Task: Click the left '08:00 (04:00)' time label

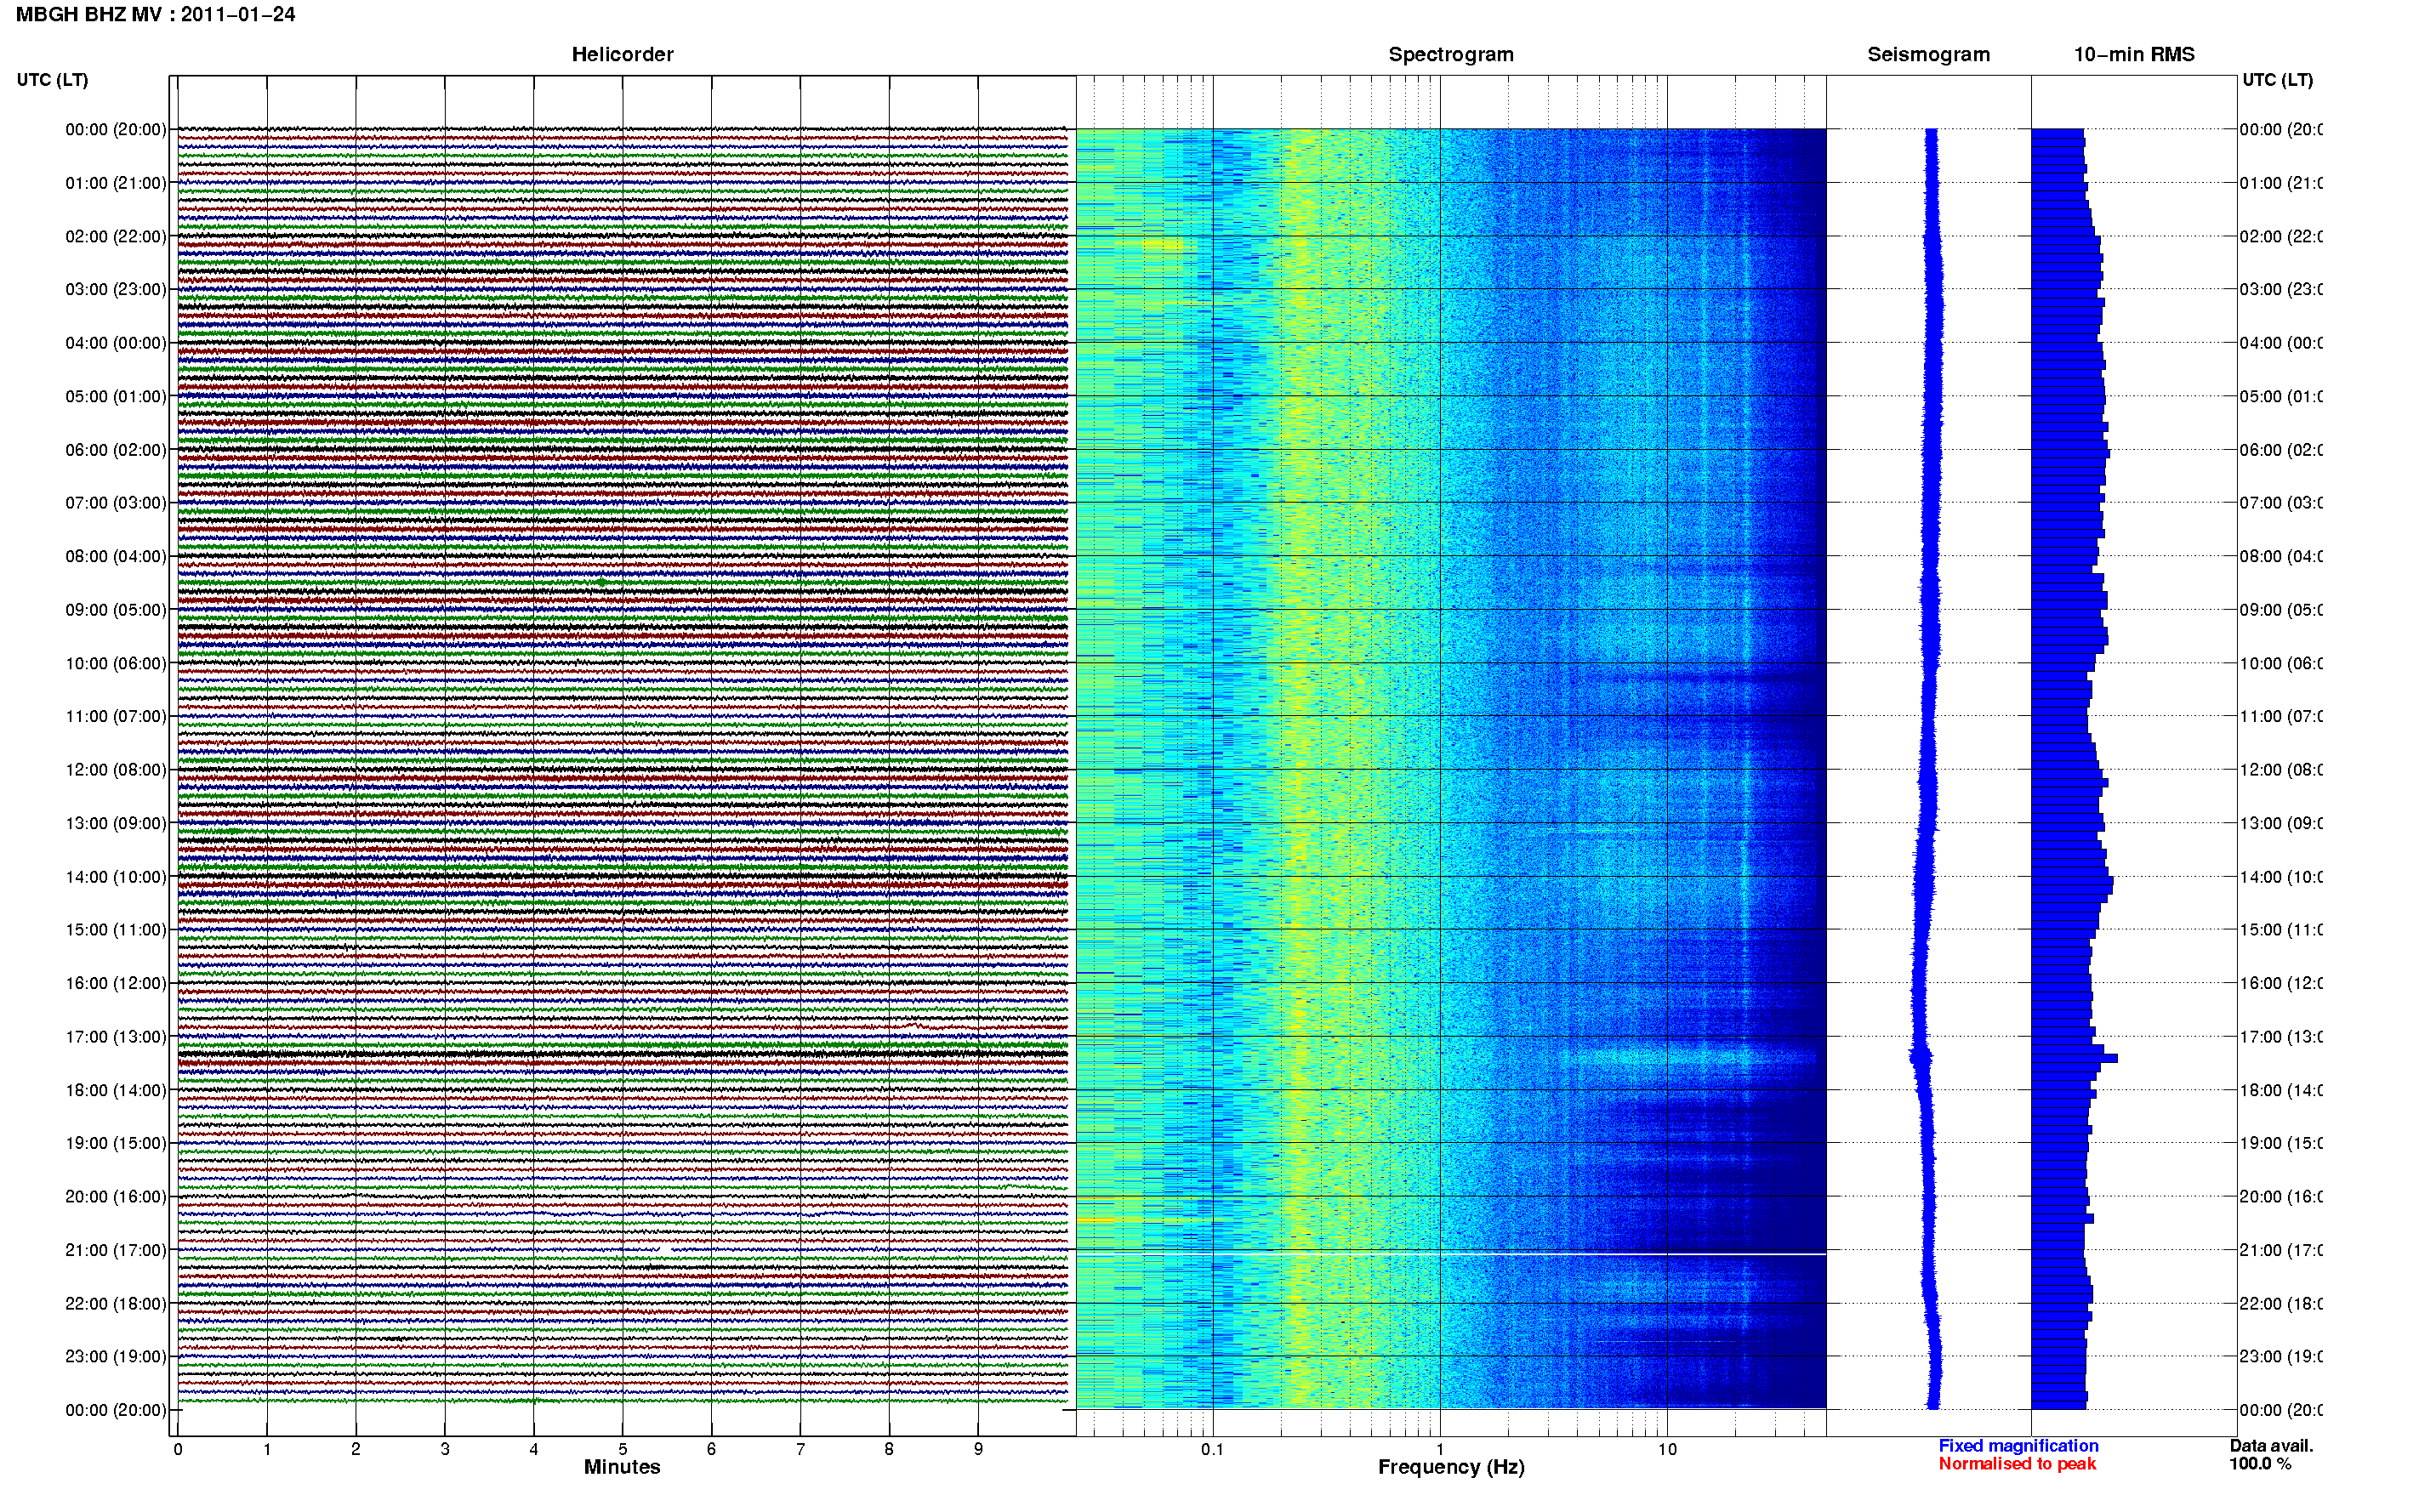Action: [116, 556]
